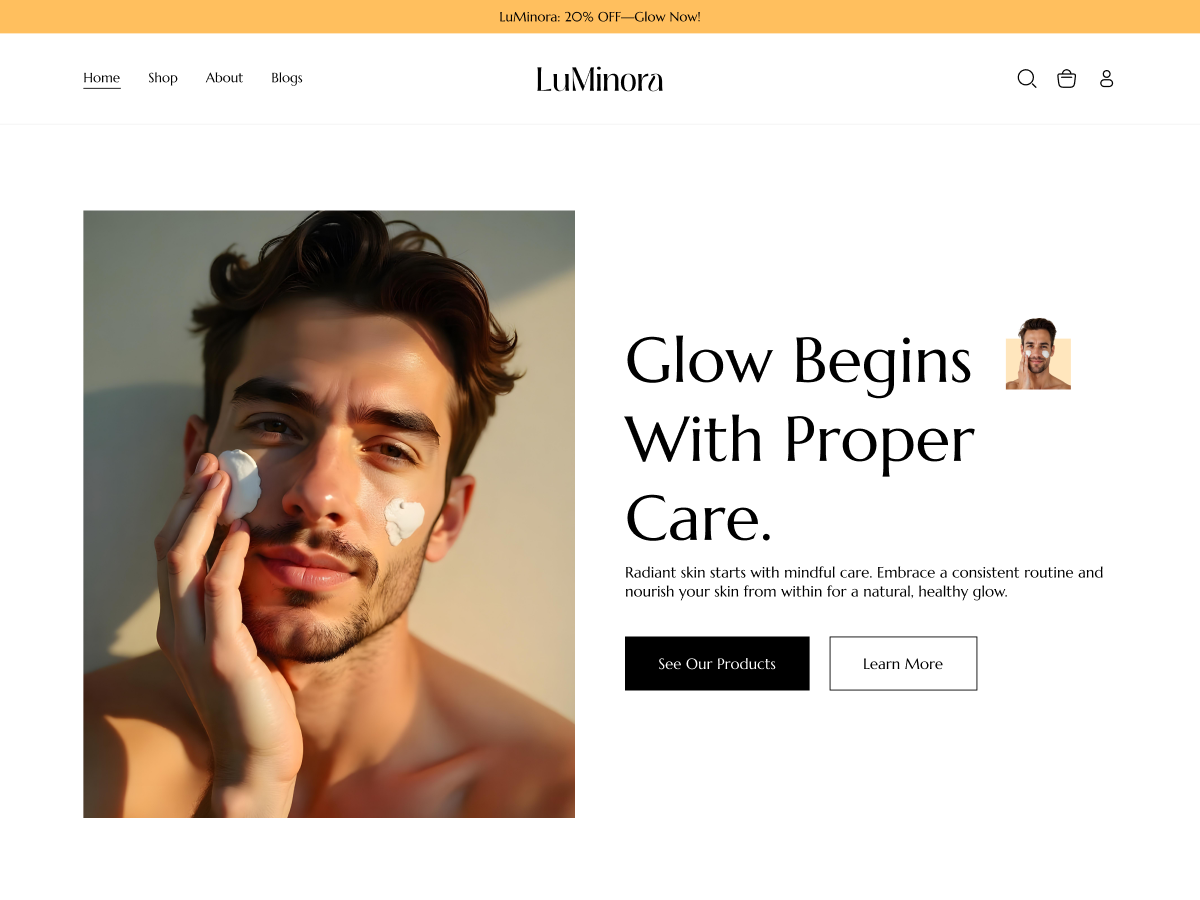Click the 'Radiant skin starts' paragraph text
Screen dimensions: 1200x900
[864, 582]
